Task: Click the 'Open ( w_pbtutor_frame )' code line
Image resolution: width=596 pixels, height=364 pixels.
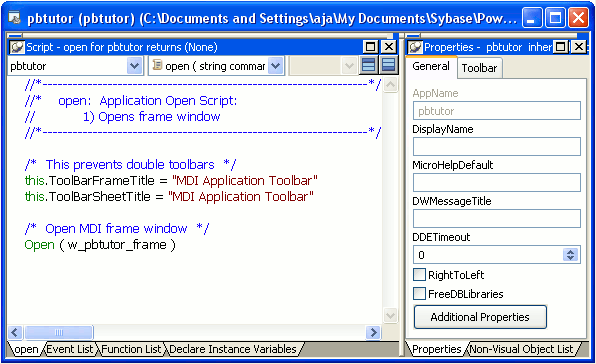Action: (100, 245)
